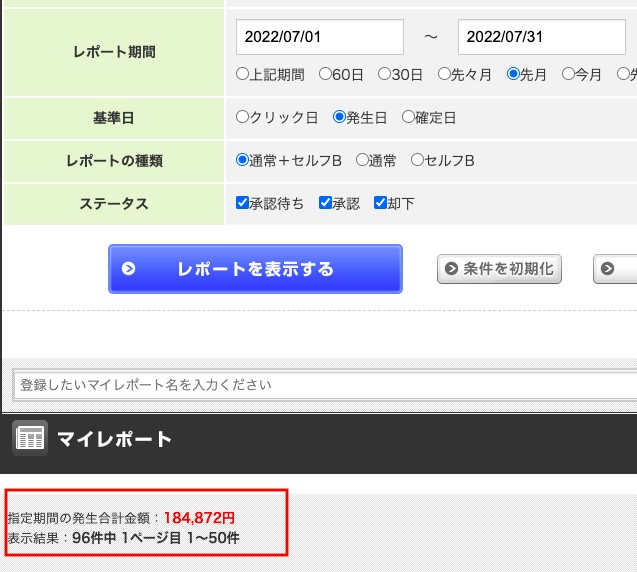
Task: Set base date to 発生日
Action: (x=339, y=117)
